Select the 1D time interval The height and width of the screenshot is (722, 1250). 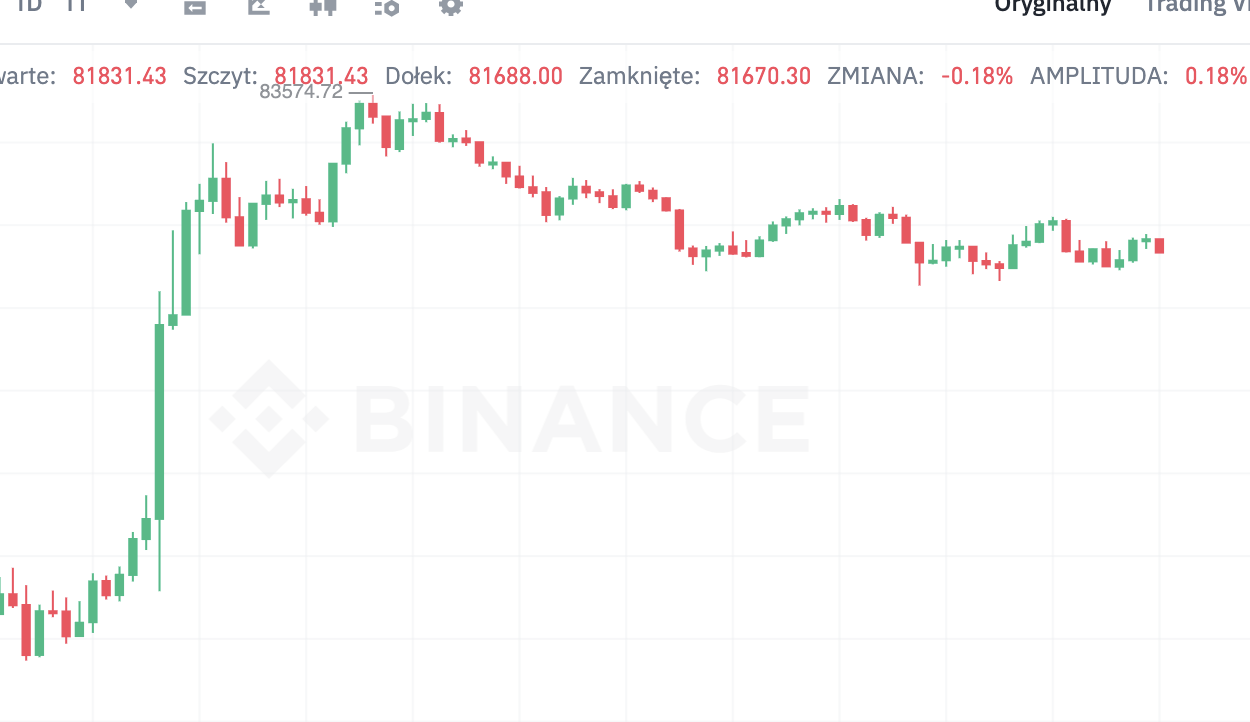29,5
